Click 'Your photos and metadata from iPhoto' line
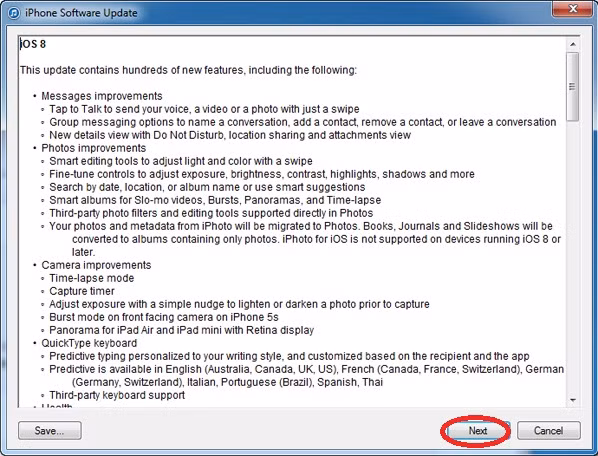Image resolution: width=598 pixels, height=456 pixels. [x=305, y=239]
